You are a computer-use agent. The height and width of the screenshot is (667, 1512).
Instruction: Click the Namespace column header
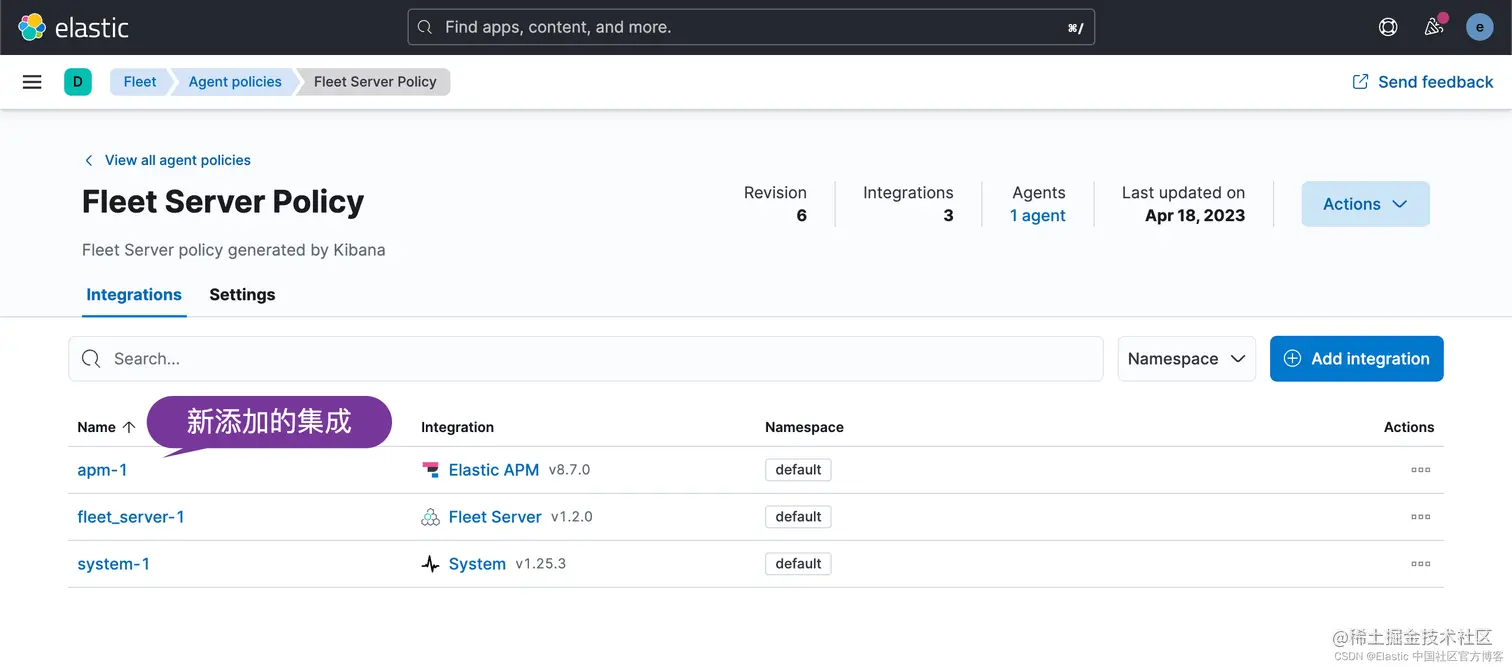click(x=804, y=427)
